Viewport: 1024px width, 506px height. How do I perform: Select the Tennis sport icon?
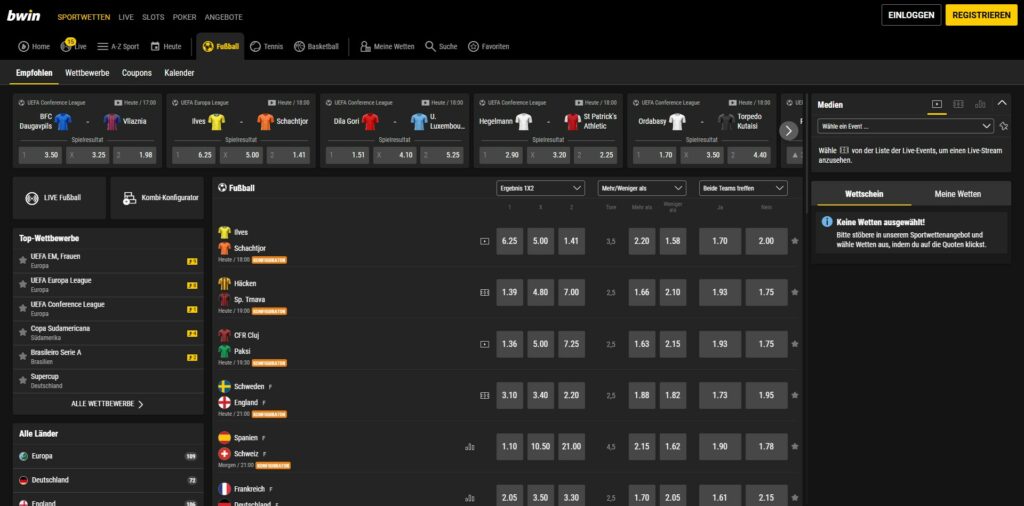click(x=266, y=46)
